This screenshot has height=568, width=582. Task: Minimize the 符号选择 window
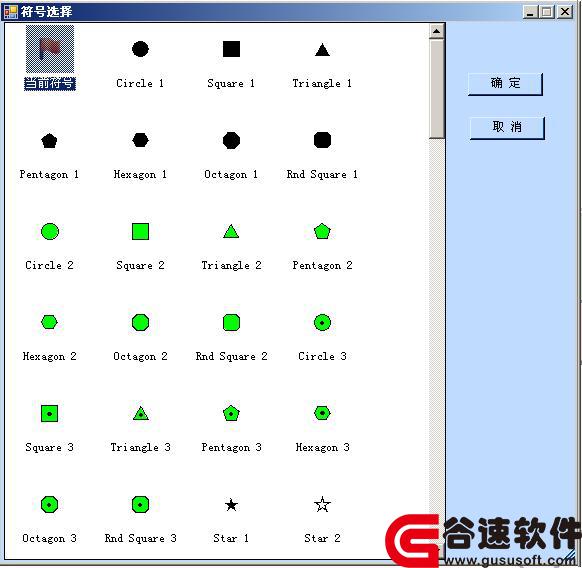point(530,12)
